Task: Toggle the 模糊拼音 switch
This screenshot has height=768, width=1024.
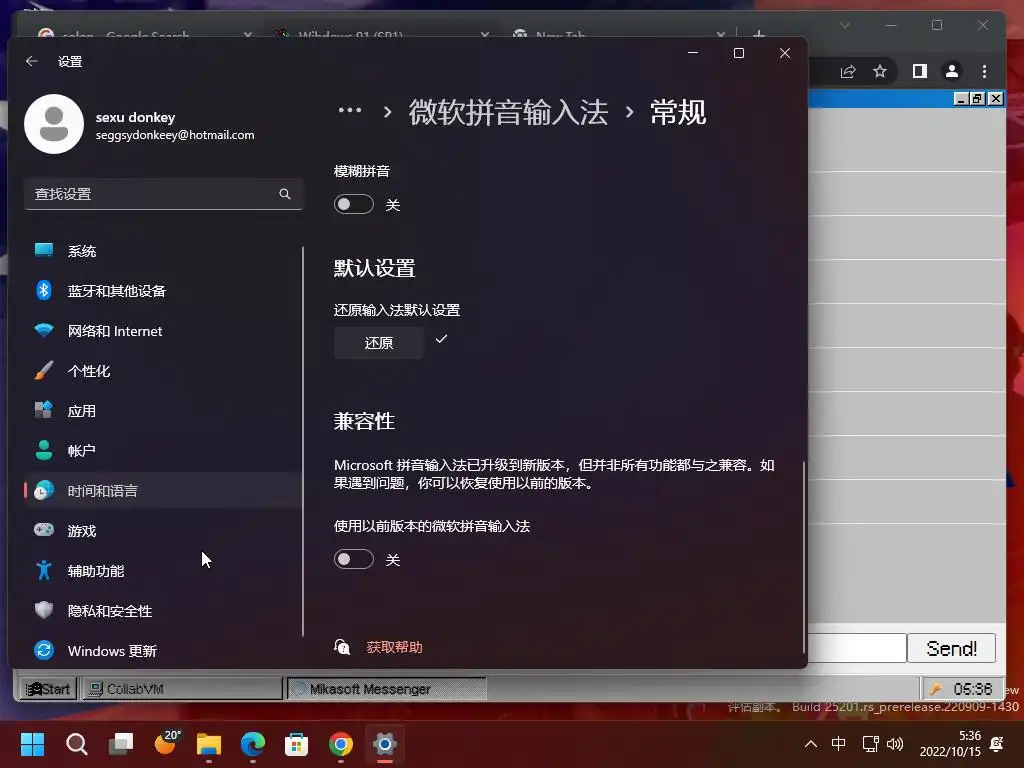Action: (x=353, y=204)
